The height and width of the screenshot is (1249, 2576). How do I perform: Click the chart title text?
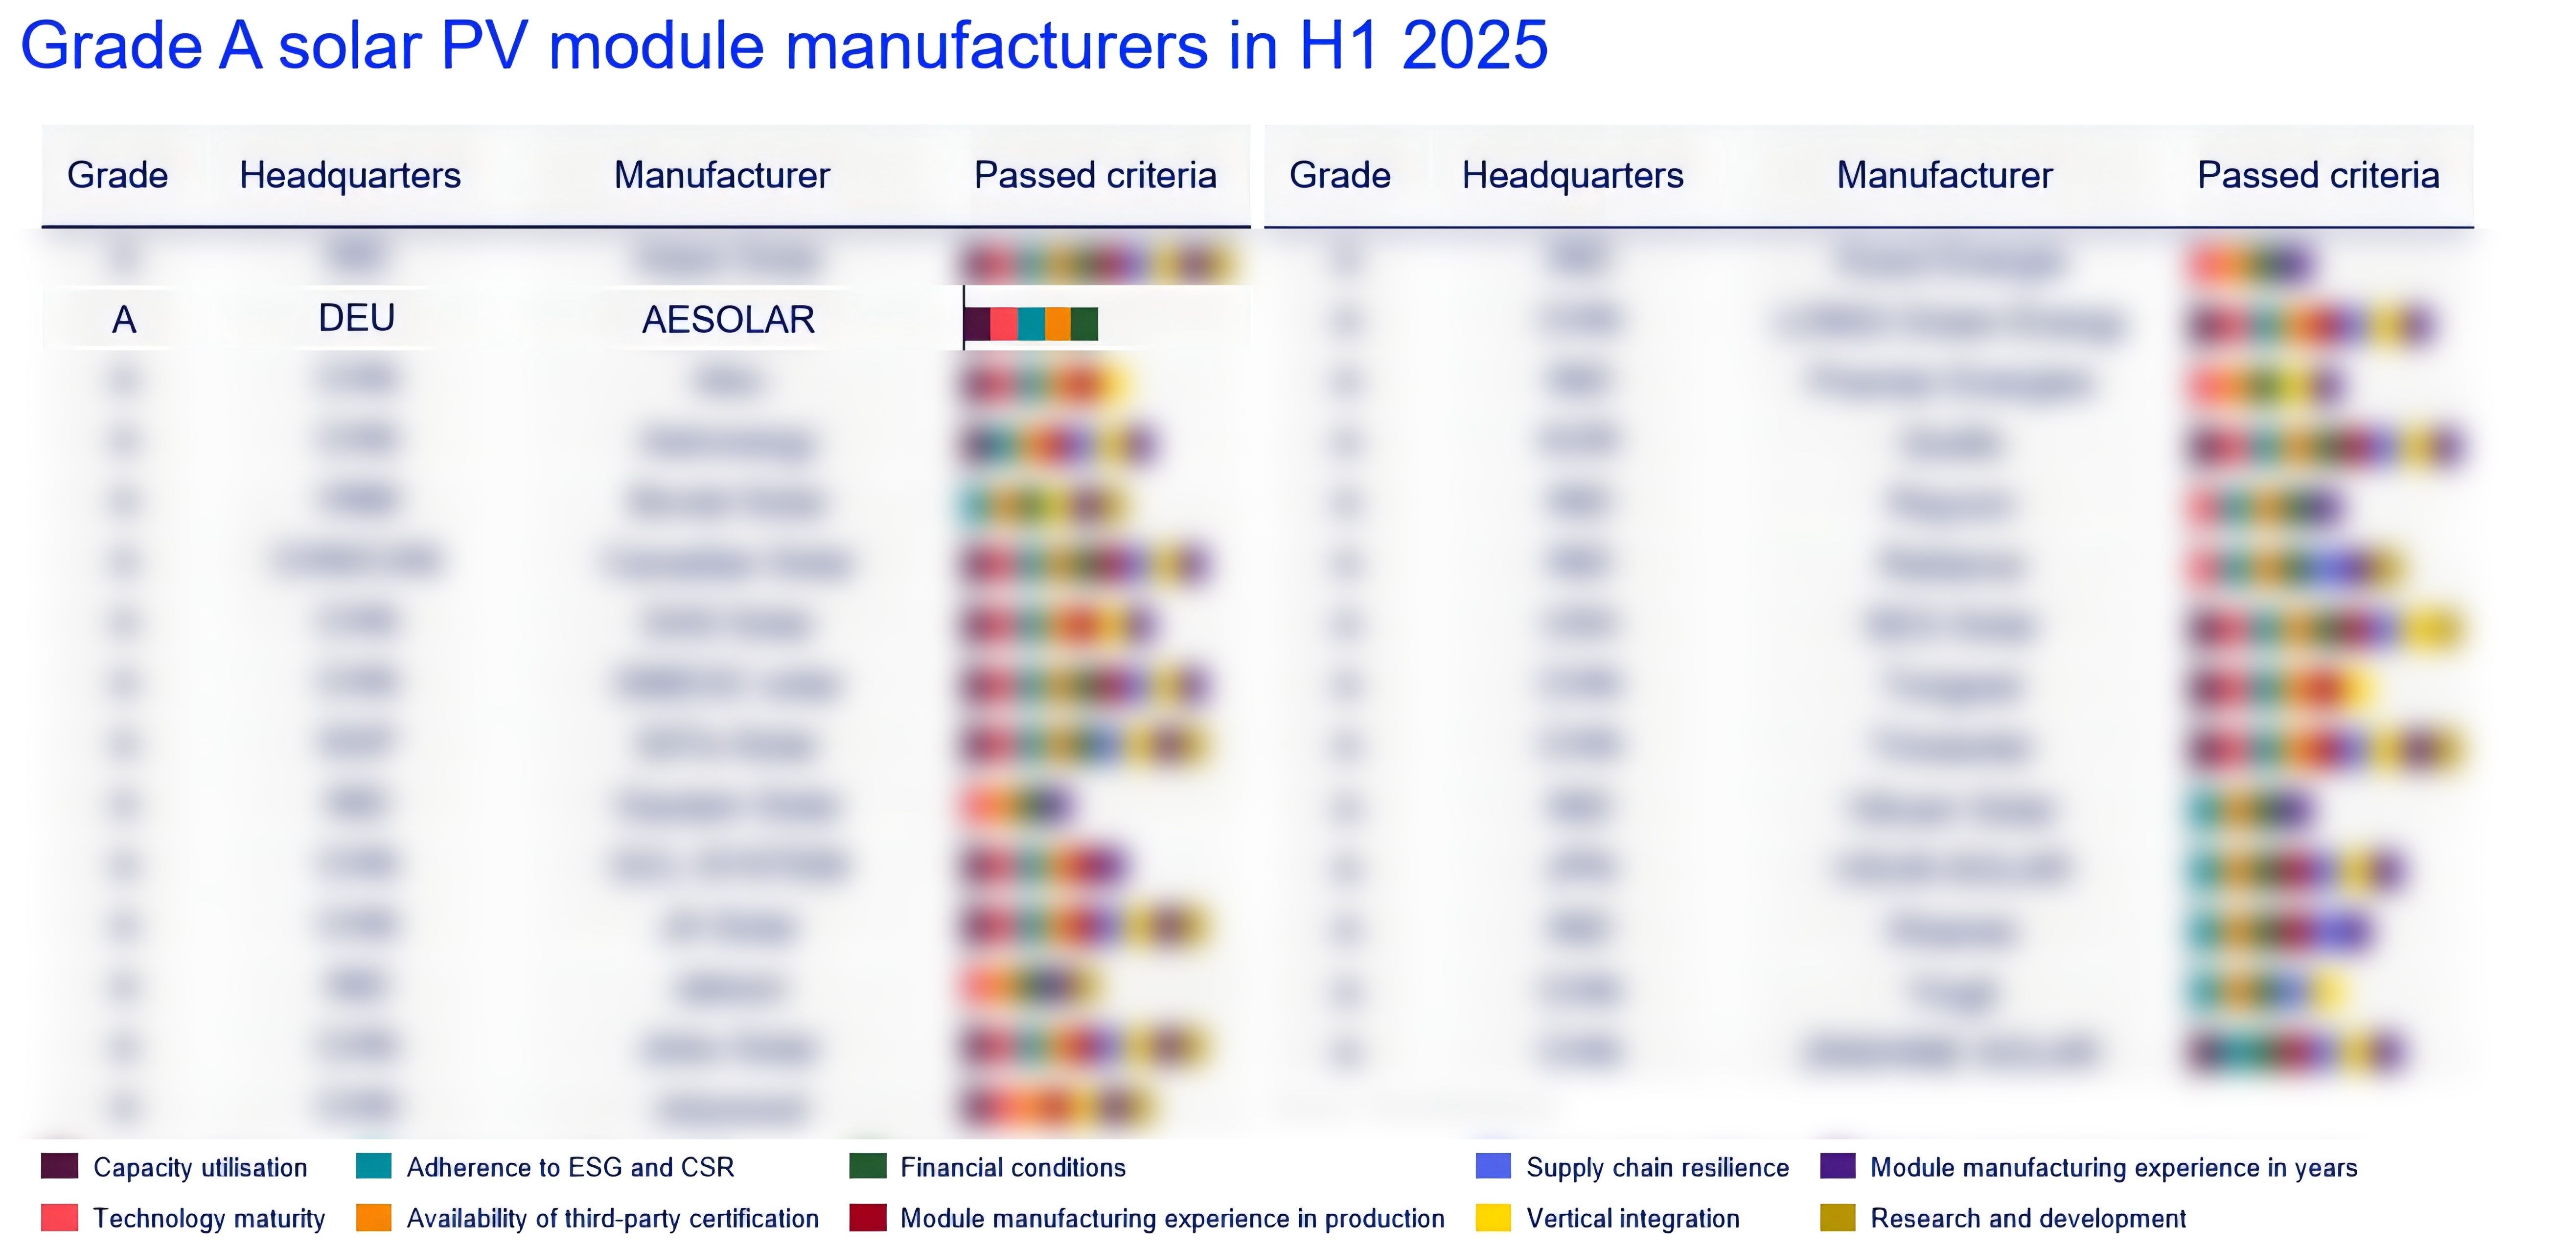pos(784,46)
